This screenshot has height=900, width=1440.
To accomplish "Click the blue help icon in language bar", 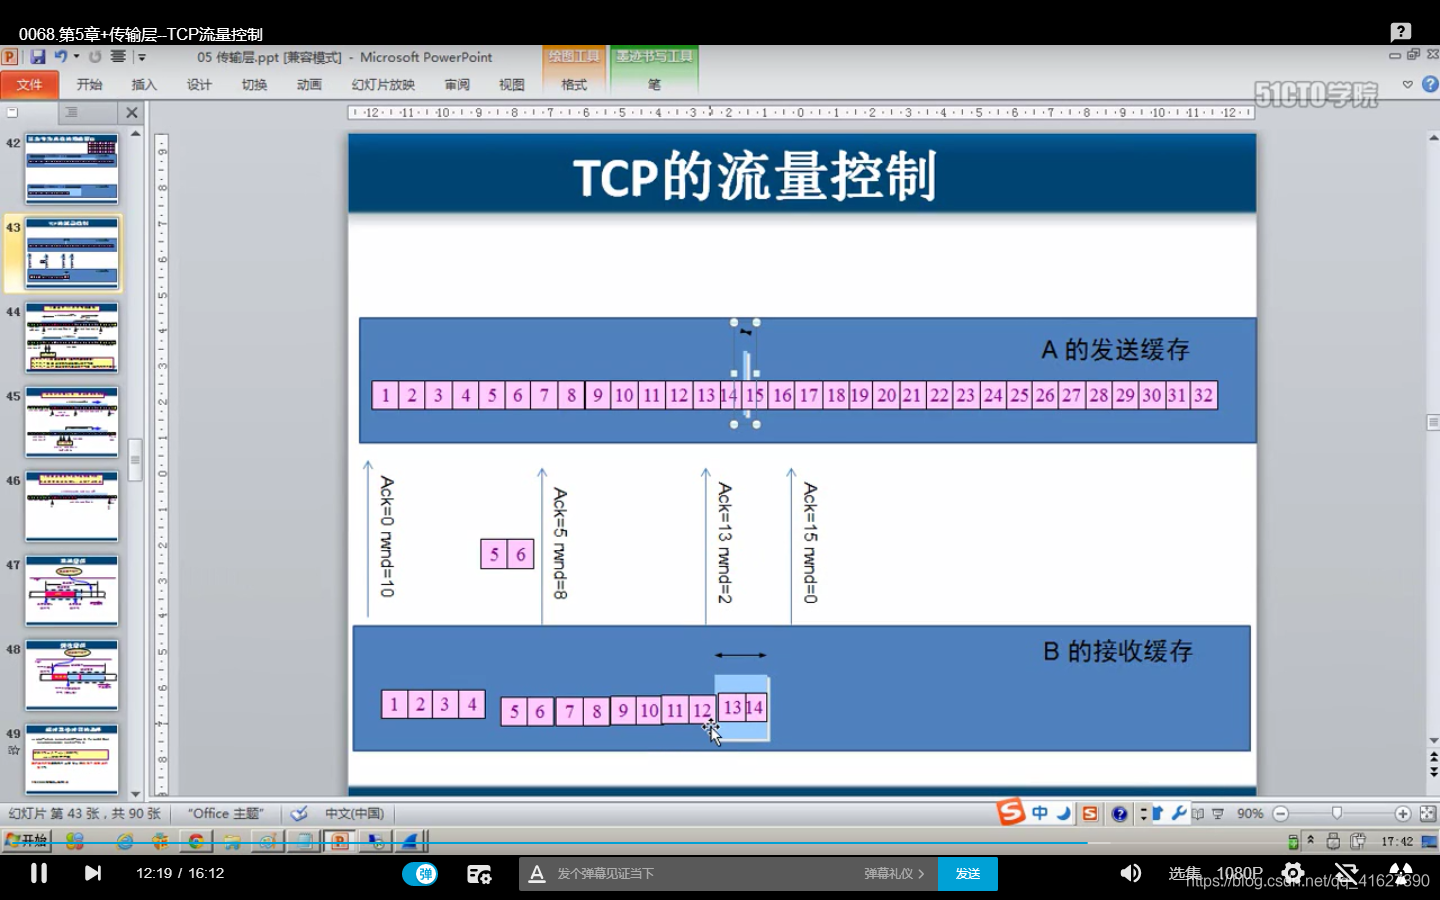I will click(x=1120, y=814).
